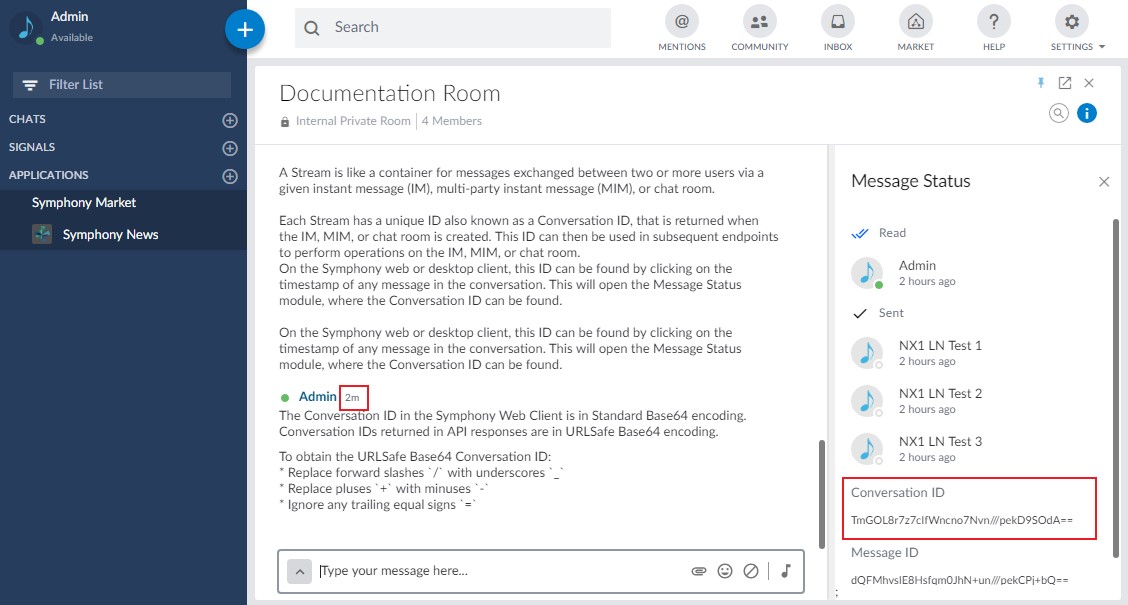Click the Admin sender name in chat
Screen dimensions: 1128x605
(317, 397)
